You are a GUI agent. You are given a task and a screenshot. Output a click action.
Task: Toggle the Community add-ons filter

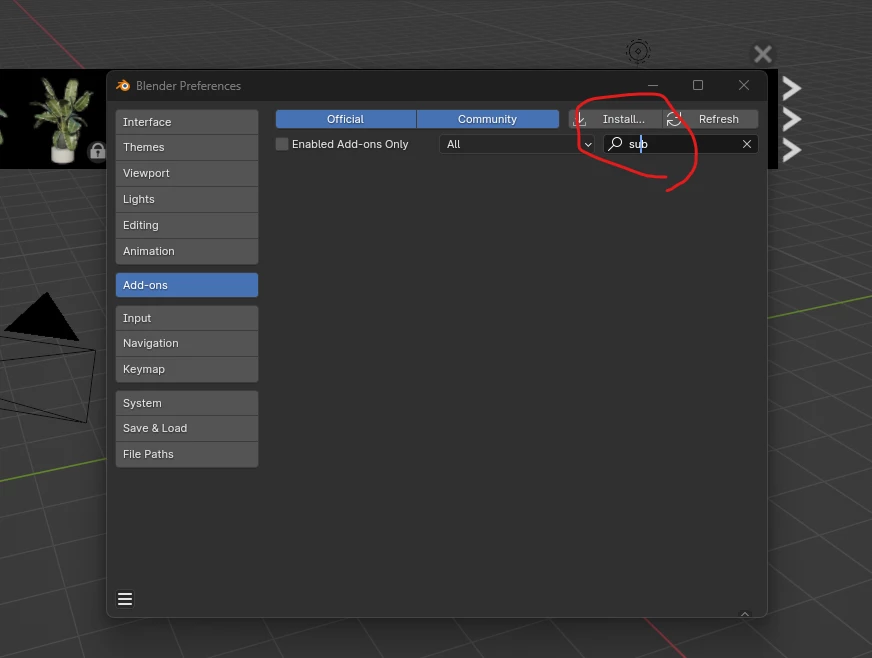[488, 119]
